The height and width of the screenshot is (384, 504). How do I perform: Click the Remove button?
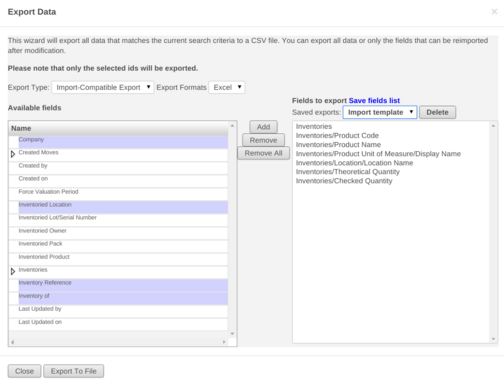pos(263,140)
